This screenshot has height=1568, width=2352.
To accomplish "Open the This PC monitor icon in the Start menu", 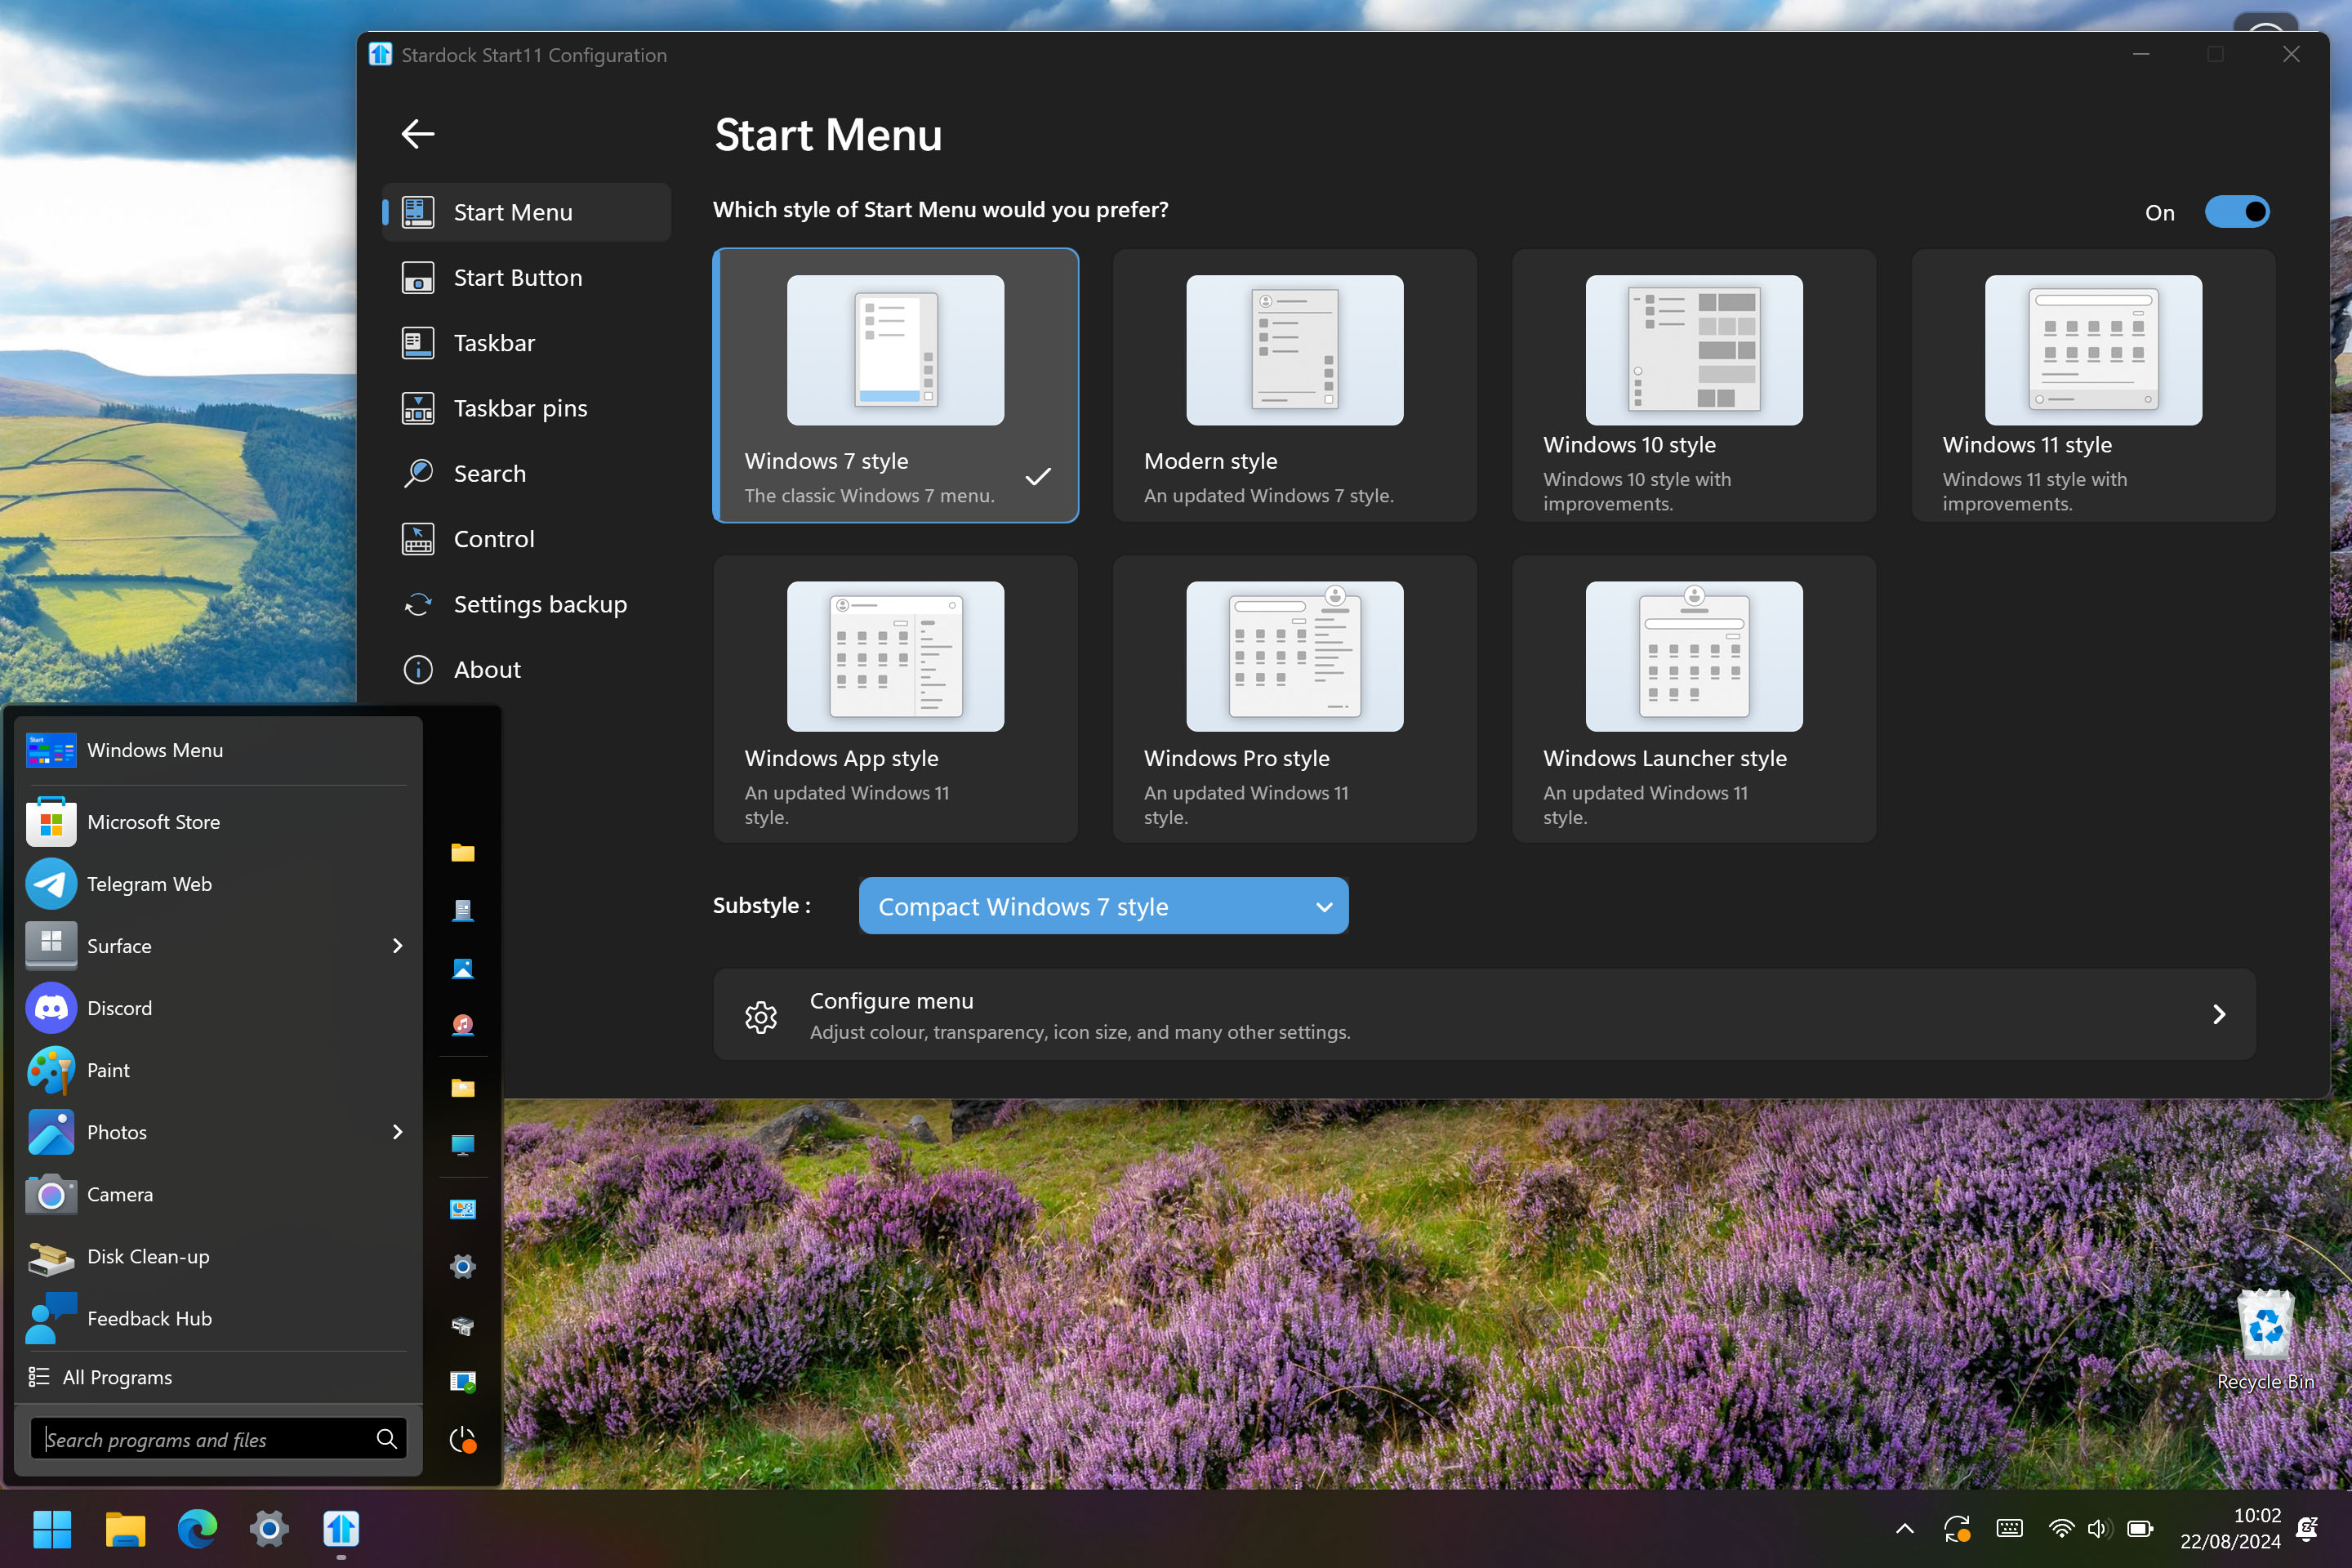I will pyautogui.click(x=463, y=1145).
